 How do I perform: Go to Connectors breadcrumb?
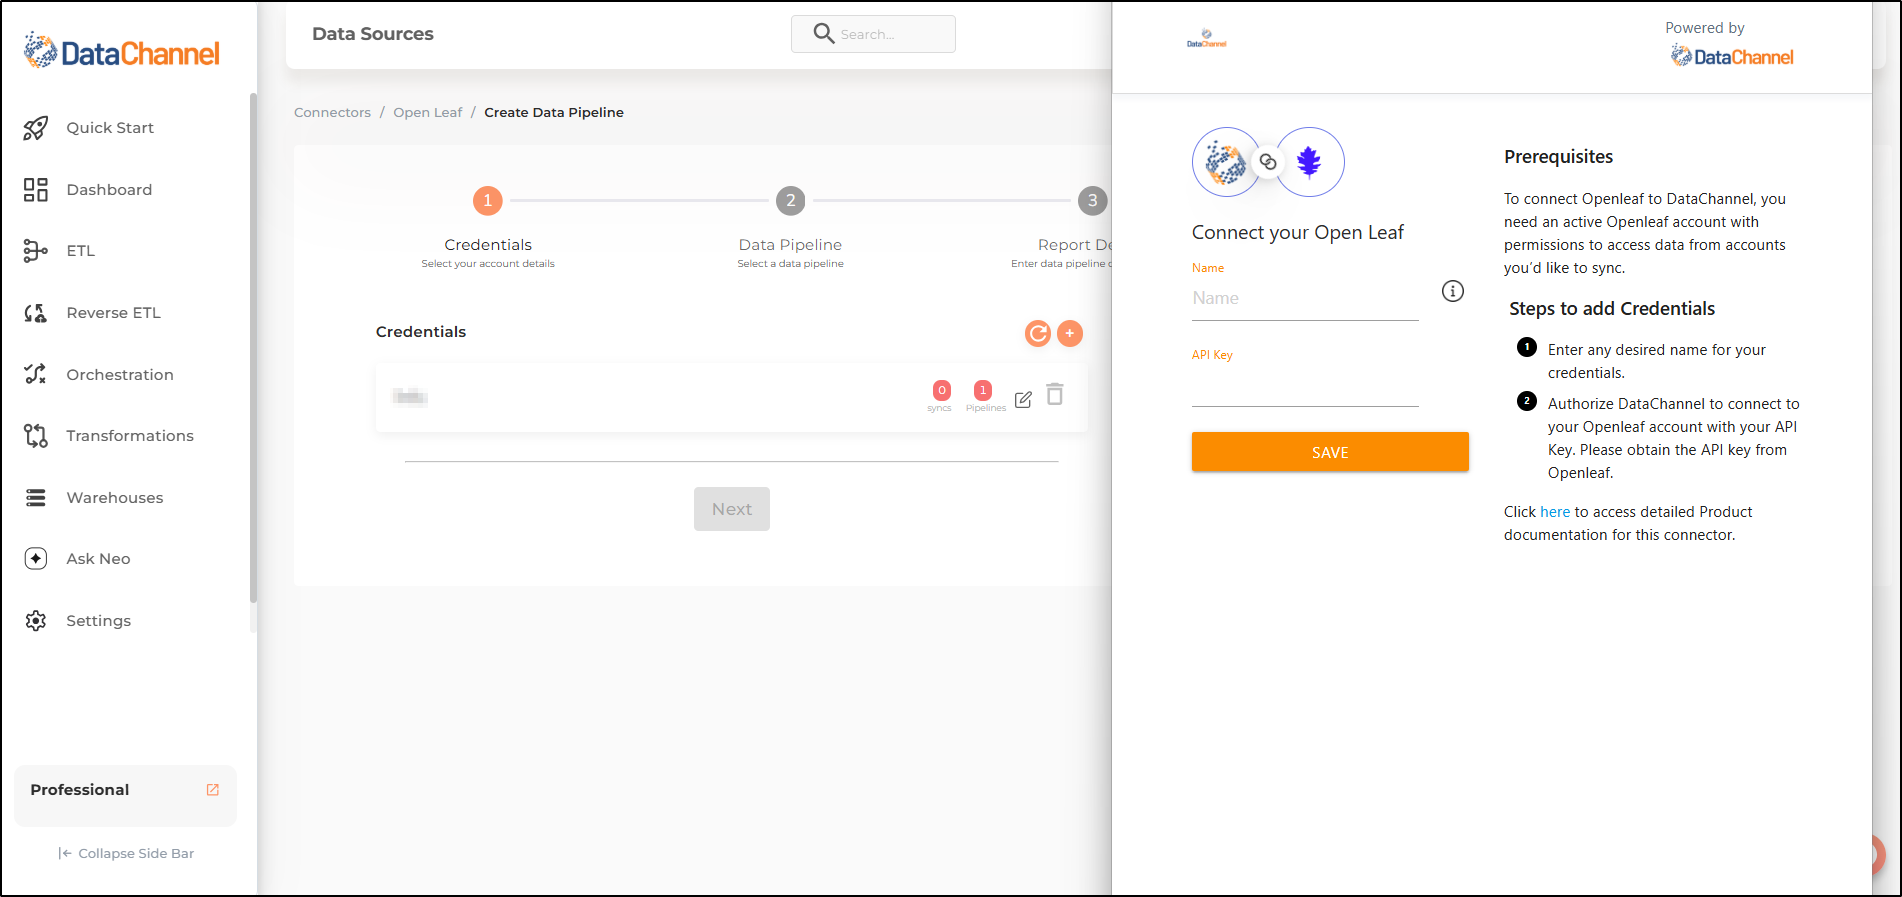332,113
